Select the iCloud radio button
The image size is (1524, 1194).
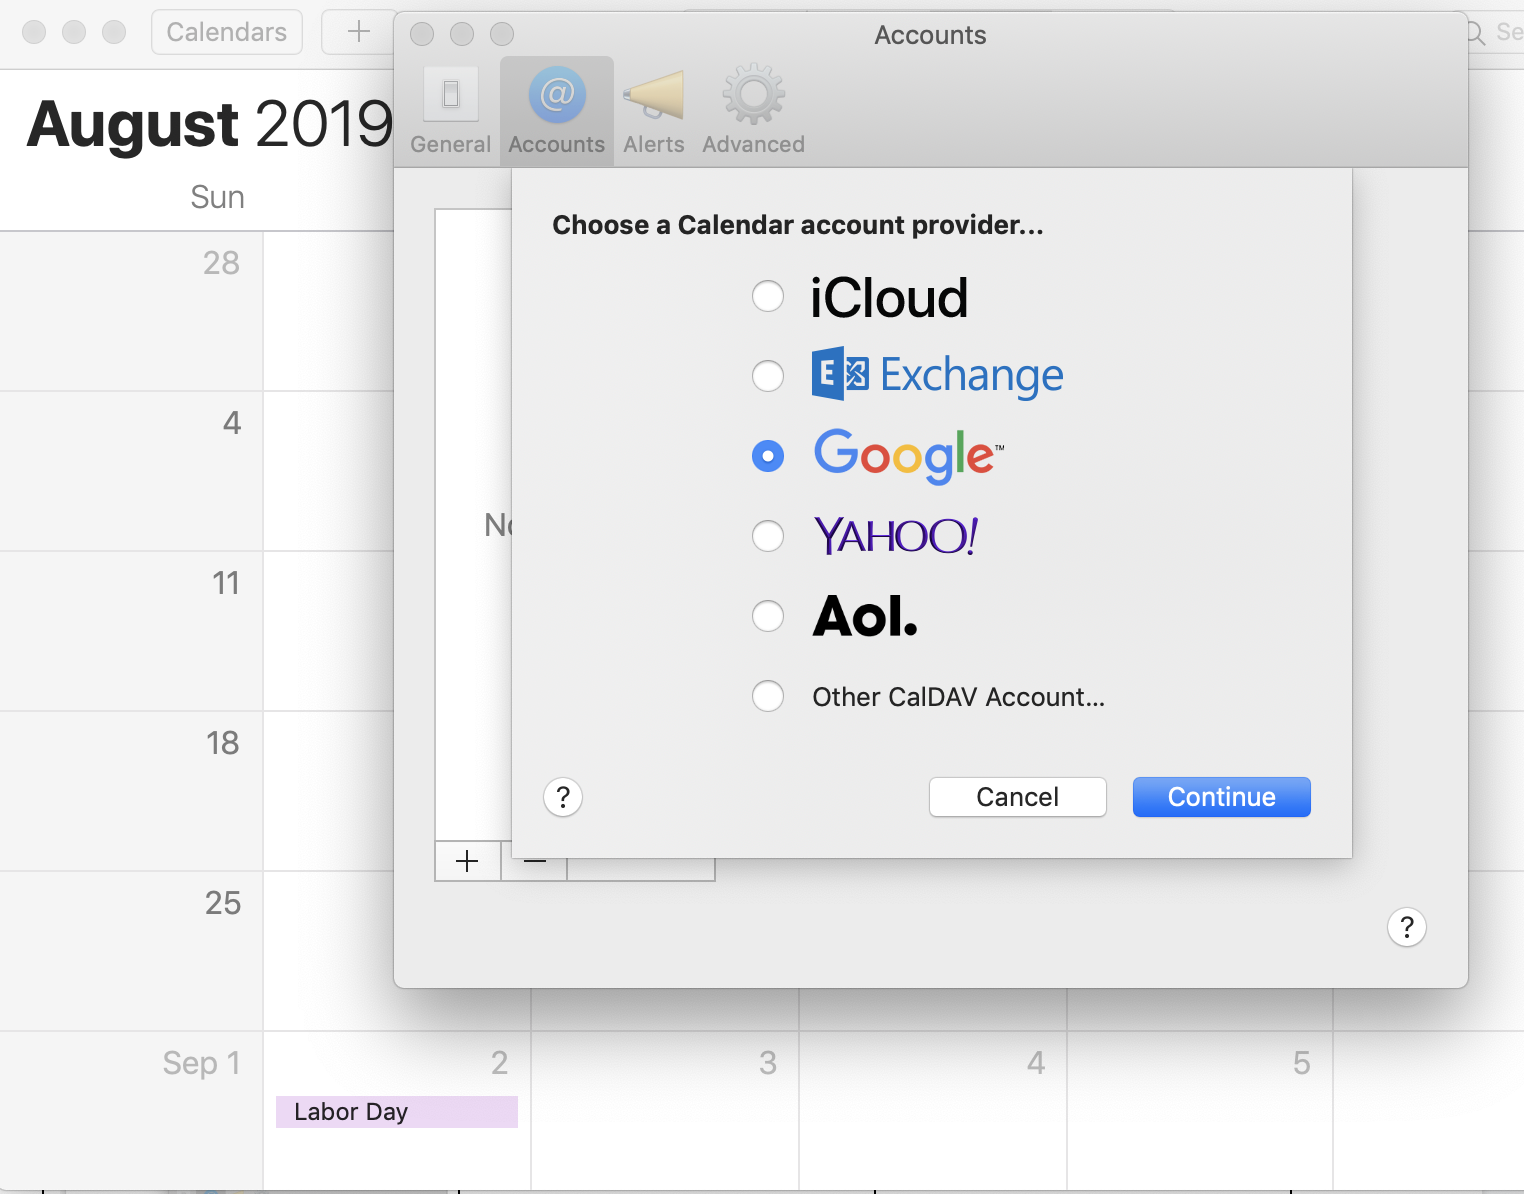pyautogui.click(x=768, y=296)
